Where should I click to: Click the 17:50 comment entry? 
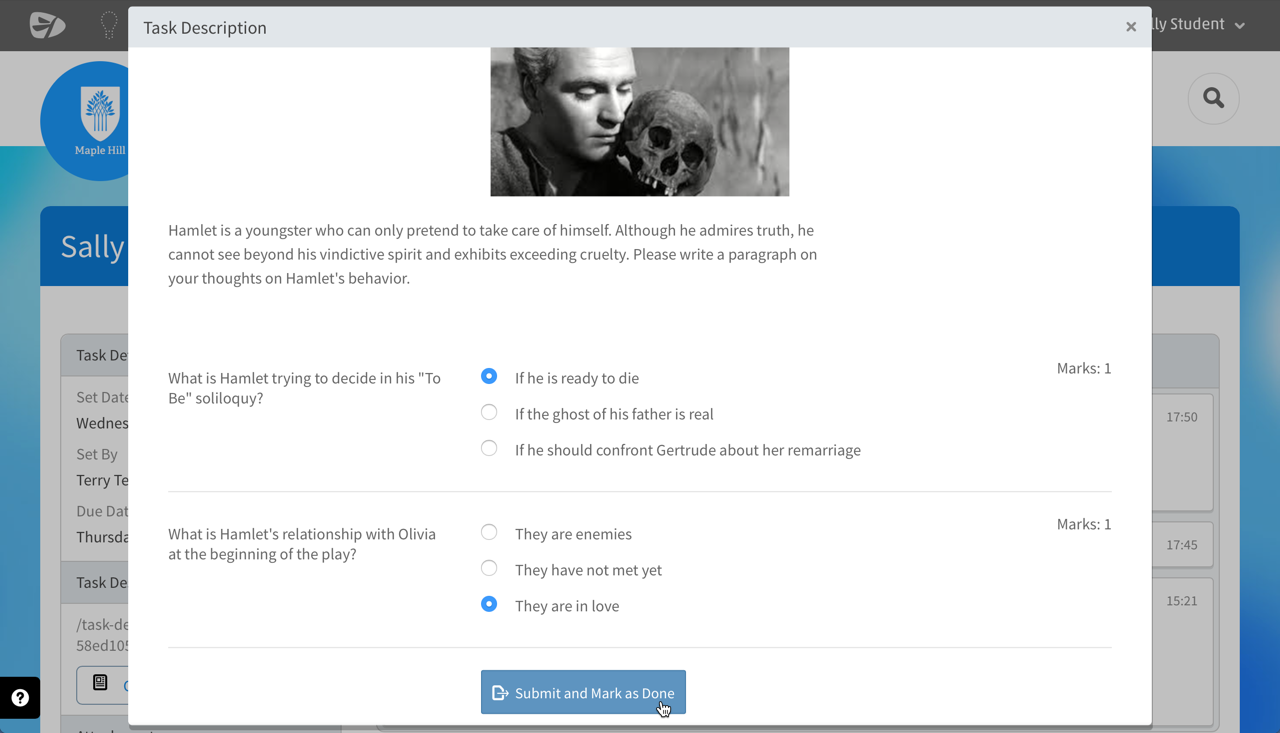pyautogui.click(x=1181, y=417)
